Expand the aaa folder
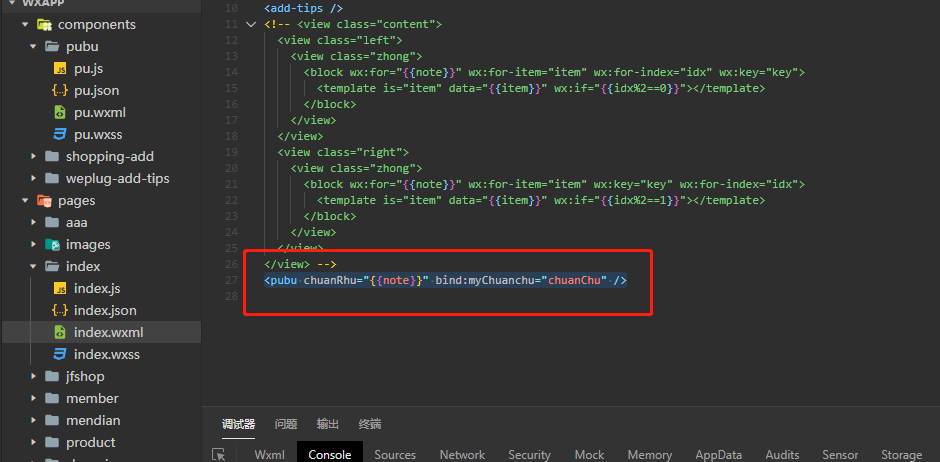The image size is (940, 462). coord(34,222)
